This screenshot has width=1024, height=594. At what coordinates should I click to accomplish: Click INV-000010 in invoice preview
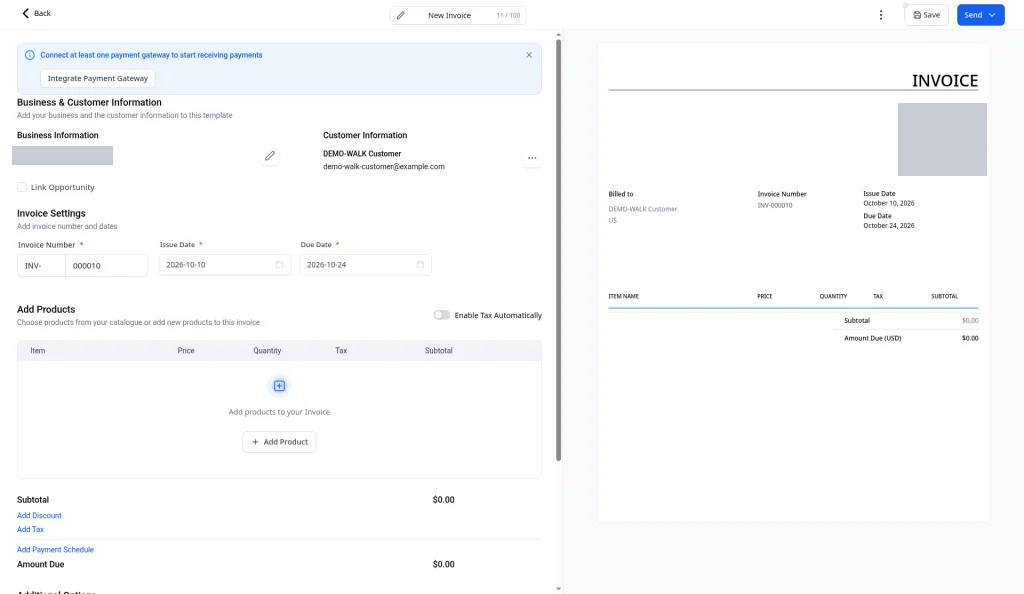click(775, 205)
